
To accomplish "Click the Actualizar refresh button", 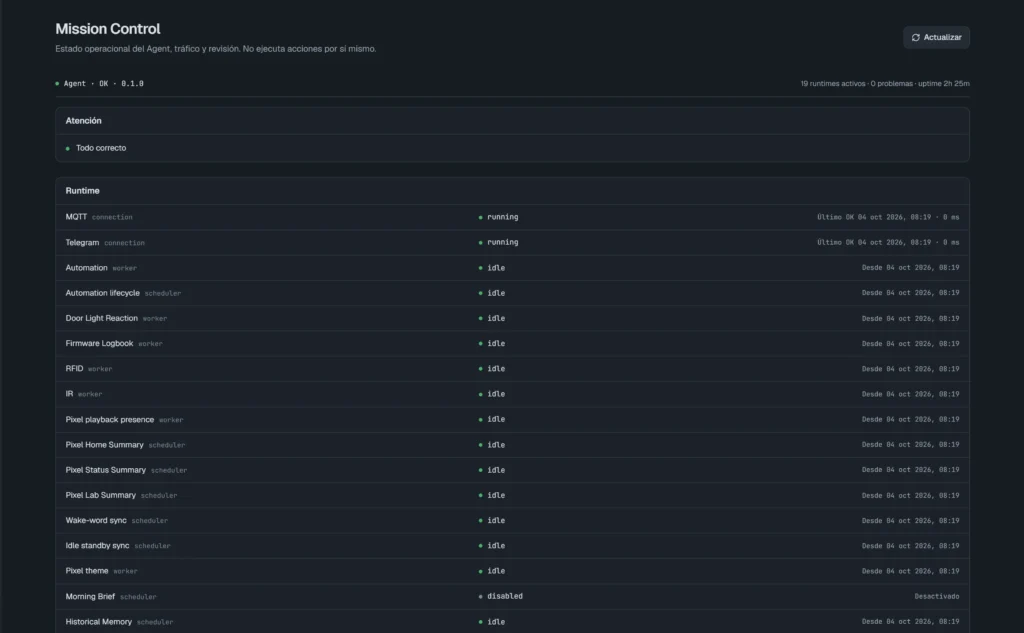I will coord(936,37).
